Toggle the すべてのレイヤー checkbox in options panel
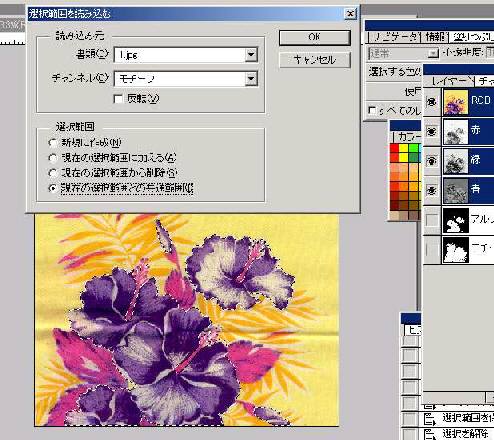 (372, 110)
